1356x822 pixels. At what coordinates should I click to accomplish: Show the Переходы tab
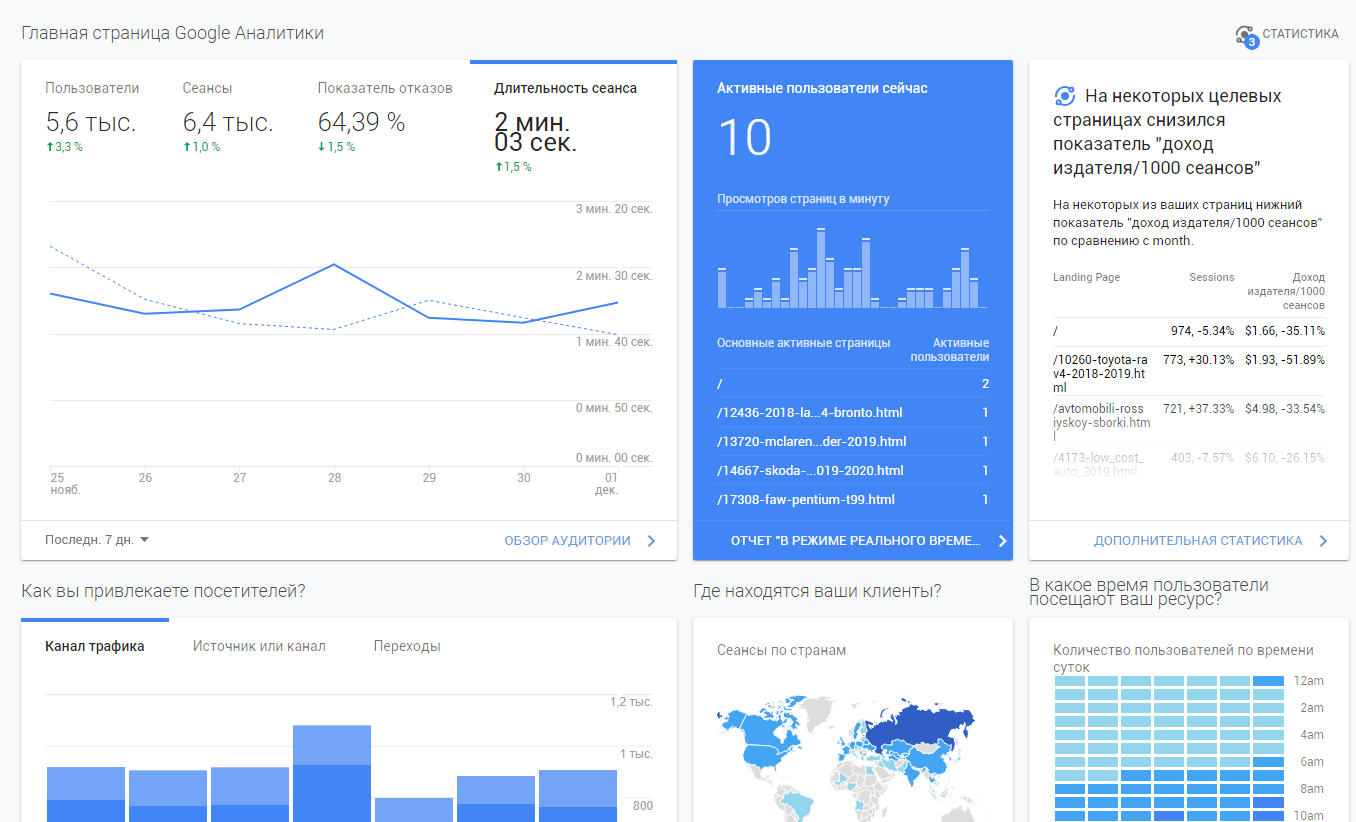pos(407,646)
